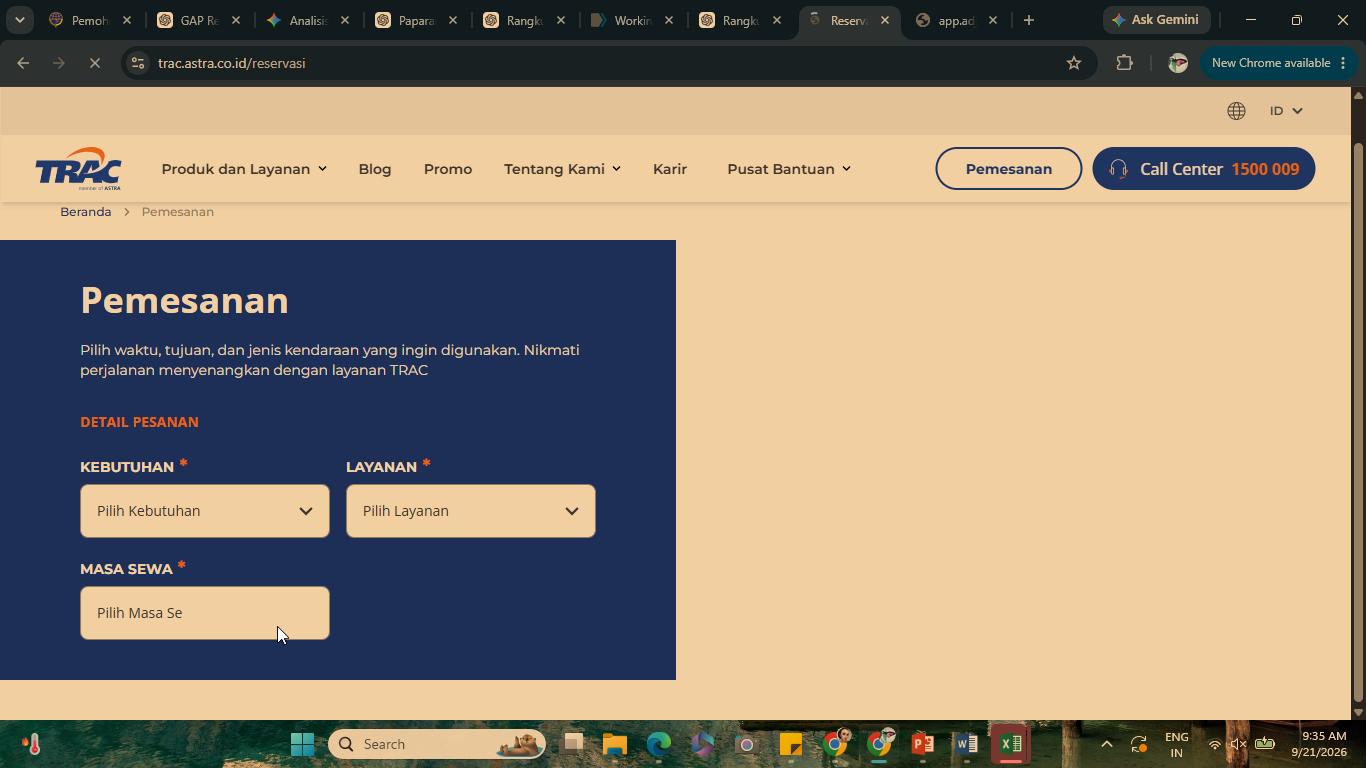Launch Microsoft Edge from taskbar
This screenshot has height=768, width=1366.
658,744
